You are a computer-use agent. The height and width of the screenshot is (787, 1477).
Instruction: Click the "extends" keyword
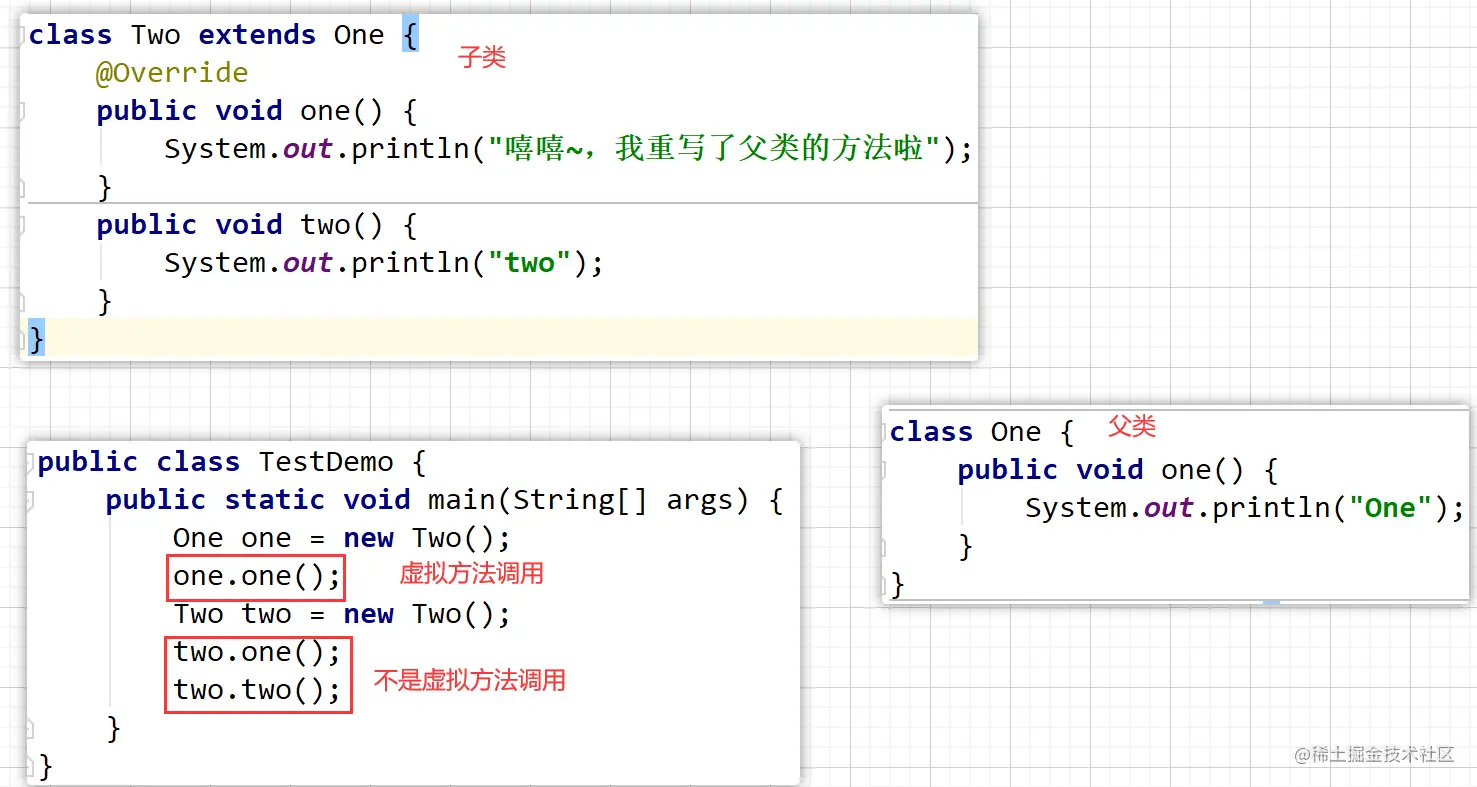pos(257,35)
